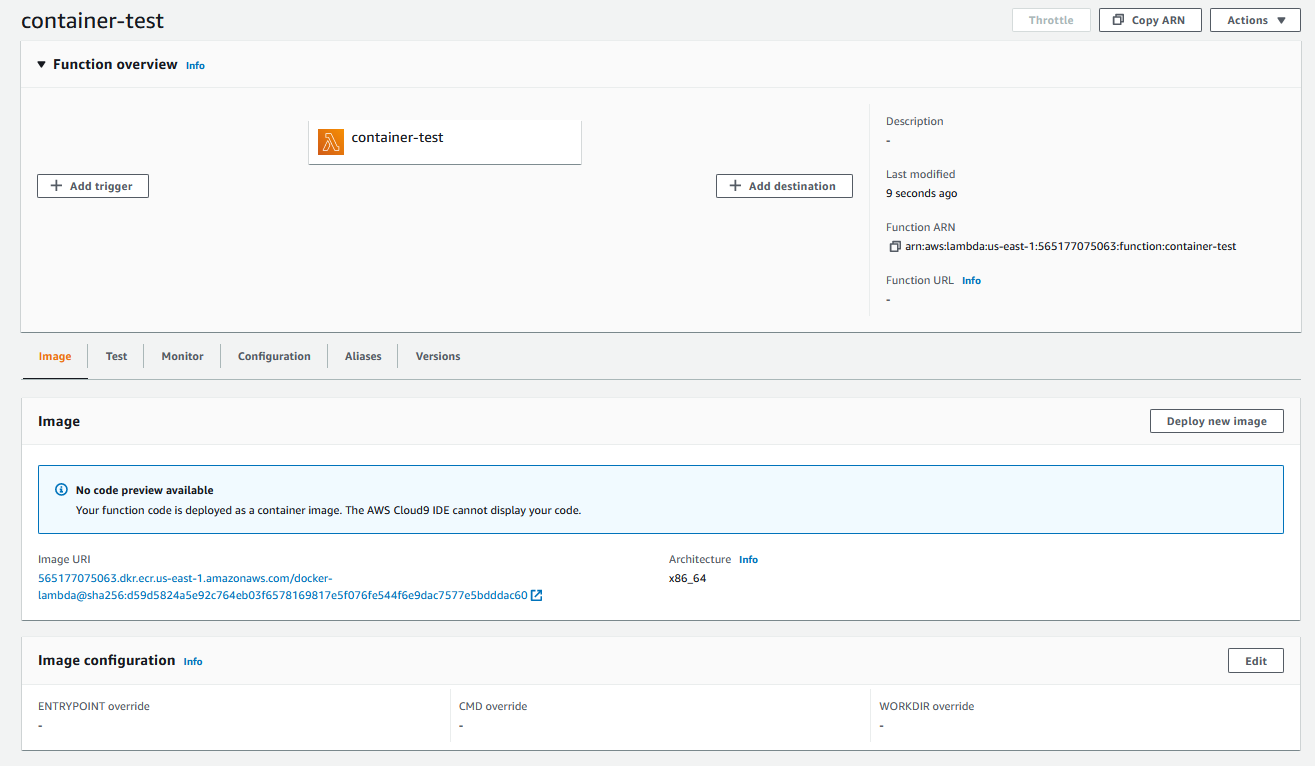The image size is (1315, 766).
Task: Click the external link icon beside Image URI
Action: pos(537,595)
